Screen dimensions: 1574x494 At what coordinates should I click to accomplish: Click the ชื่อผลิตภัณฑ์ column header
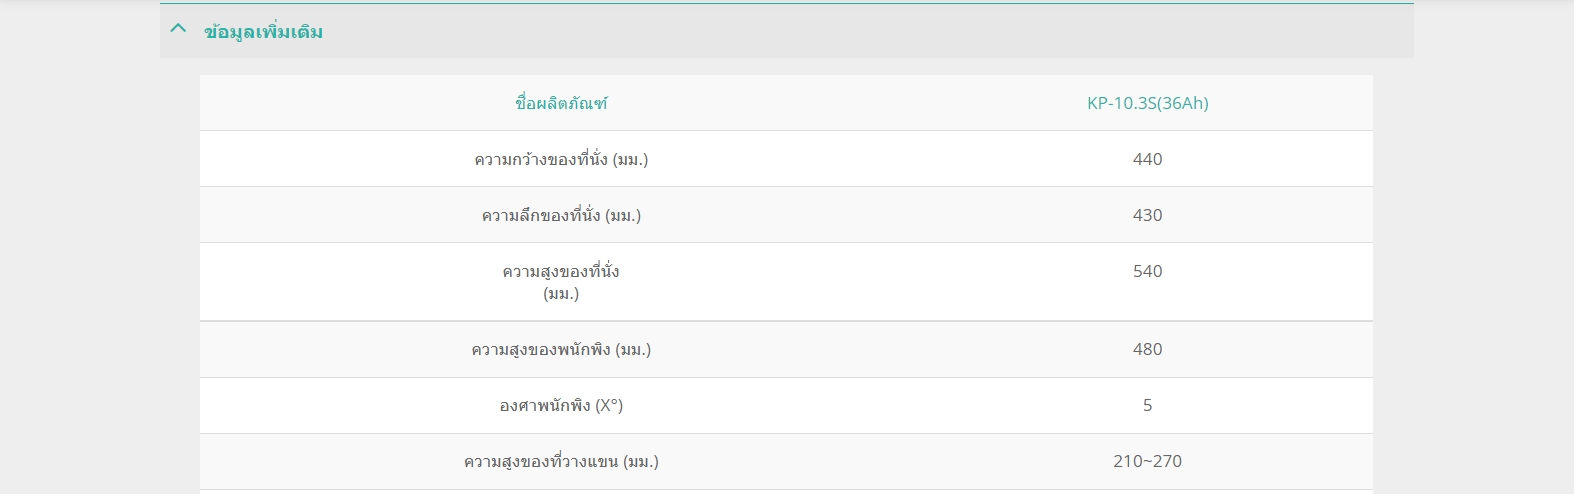click(561, 103)
